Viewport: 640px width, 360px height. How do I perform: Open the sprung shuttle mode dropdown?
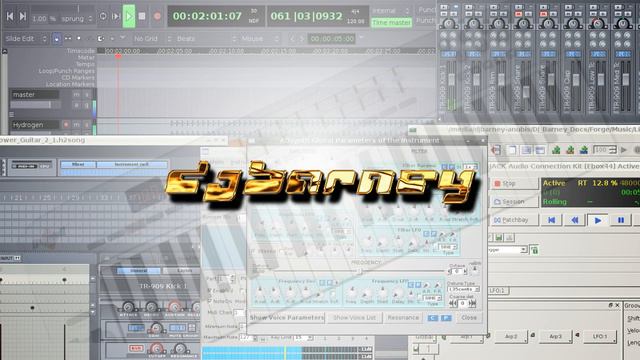point(77,19)
